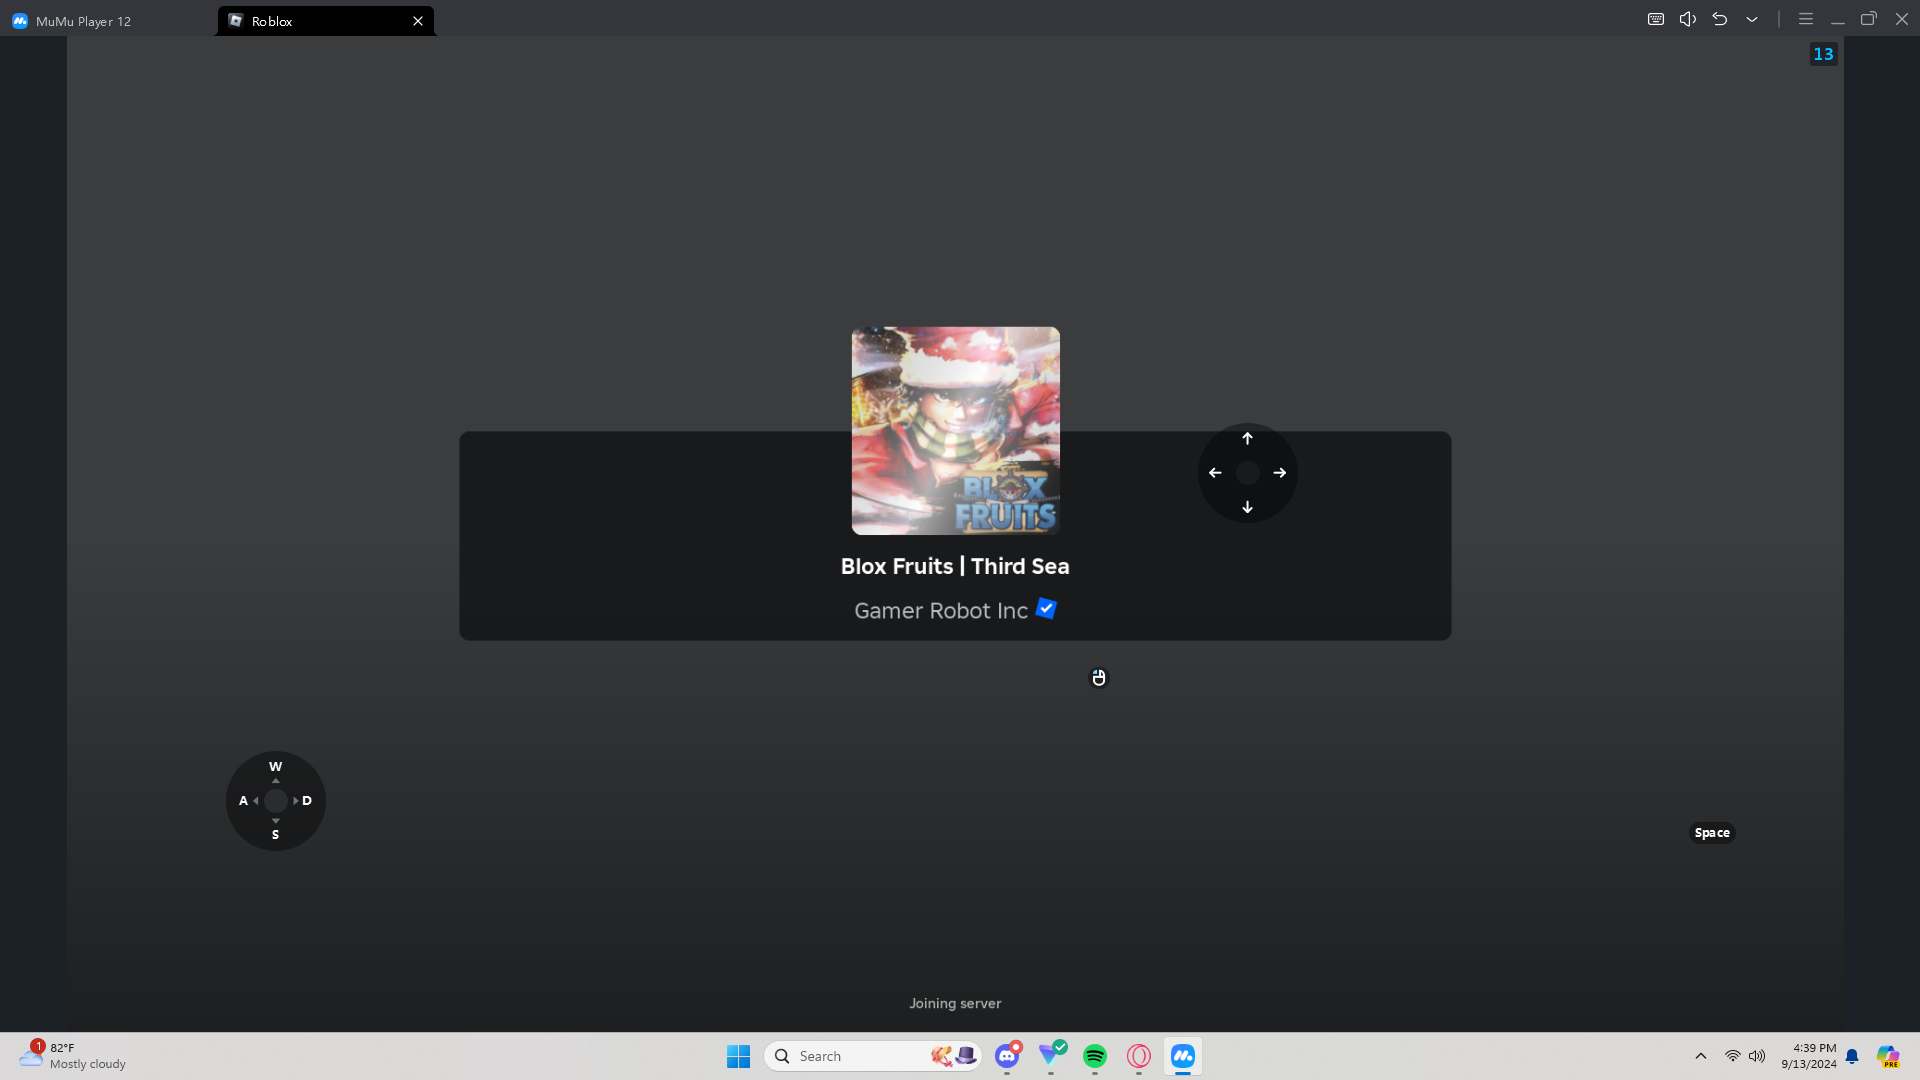
Task: Click the speaker volume icon in MuMu title bar
Action: point(1688,19)
